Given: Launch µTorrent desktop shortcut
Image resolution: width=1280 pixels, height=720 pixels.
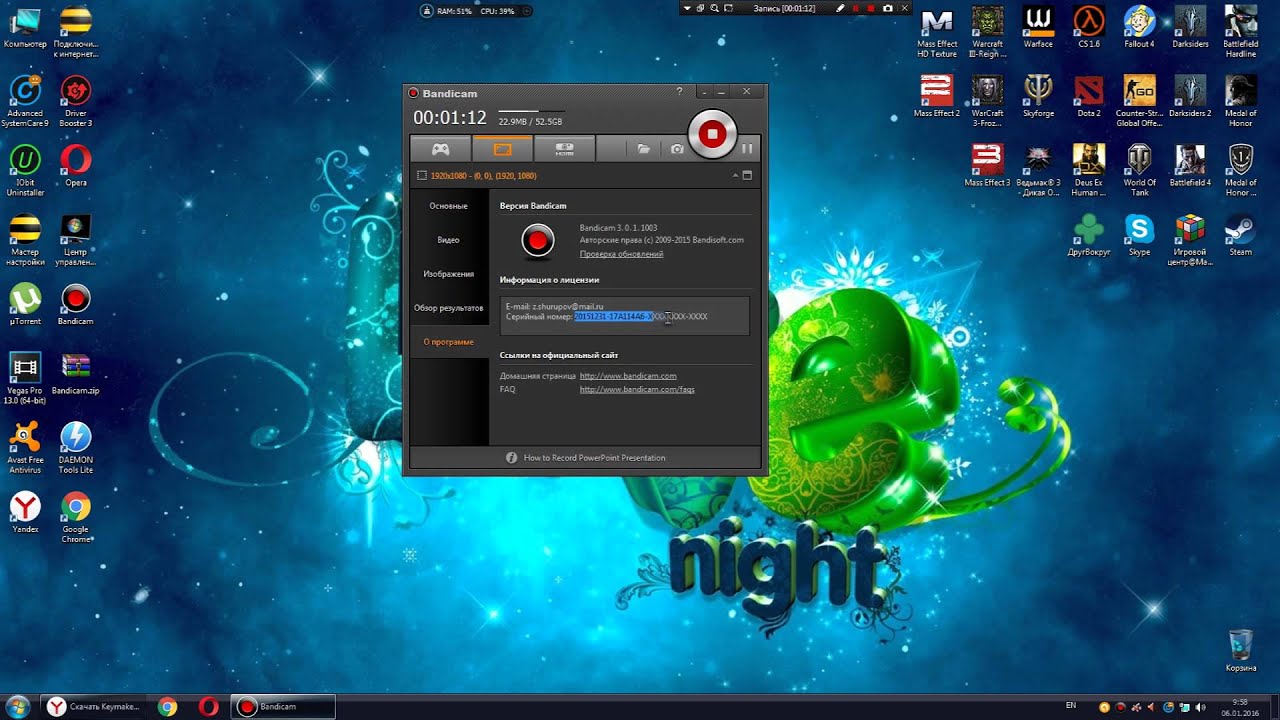Looking at the screenshot, I should pos(25,305).
